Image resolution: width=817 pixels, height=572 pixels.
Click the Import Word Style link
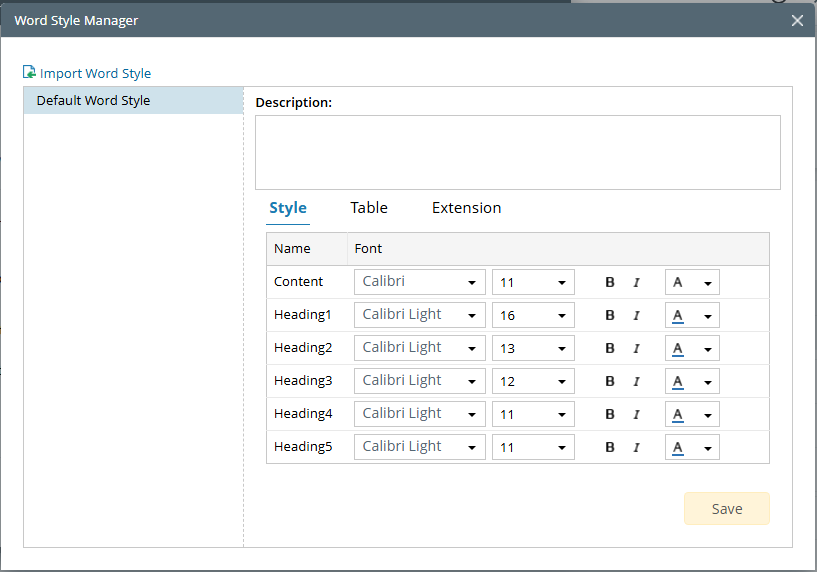click(95, 73)
